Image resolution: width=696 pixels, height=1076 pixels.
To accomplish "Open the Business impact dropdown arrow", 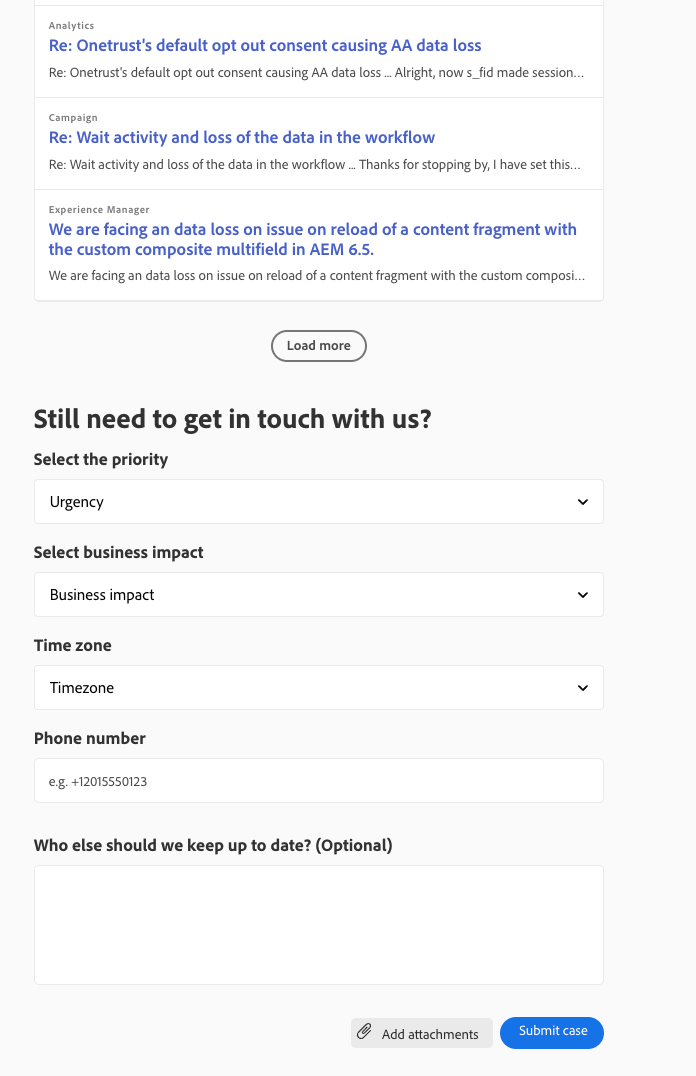I will click(583, 595).
